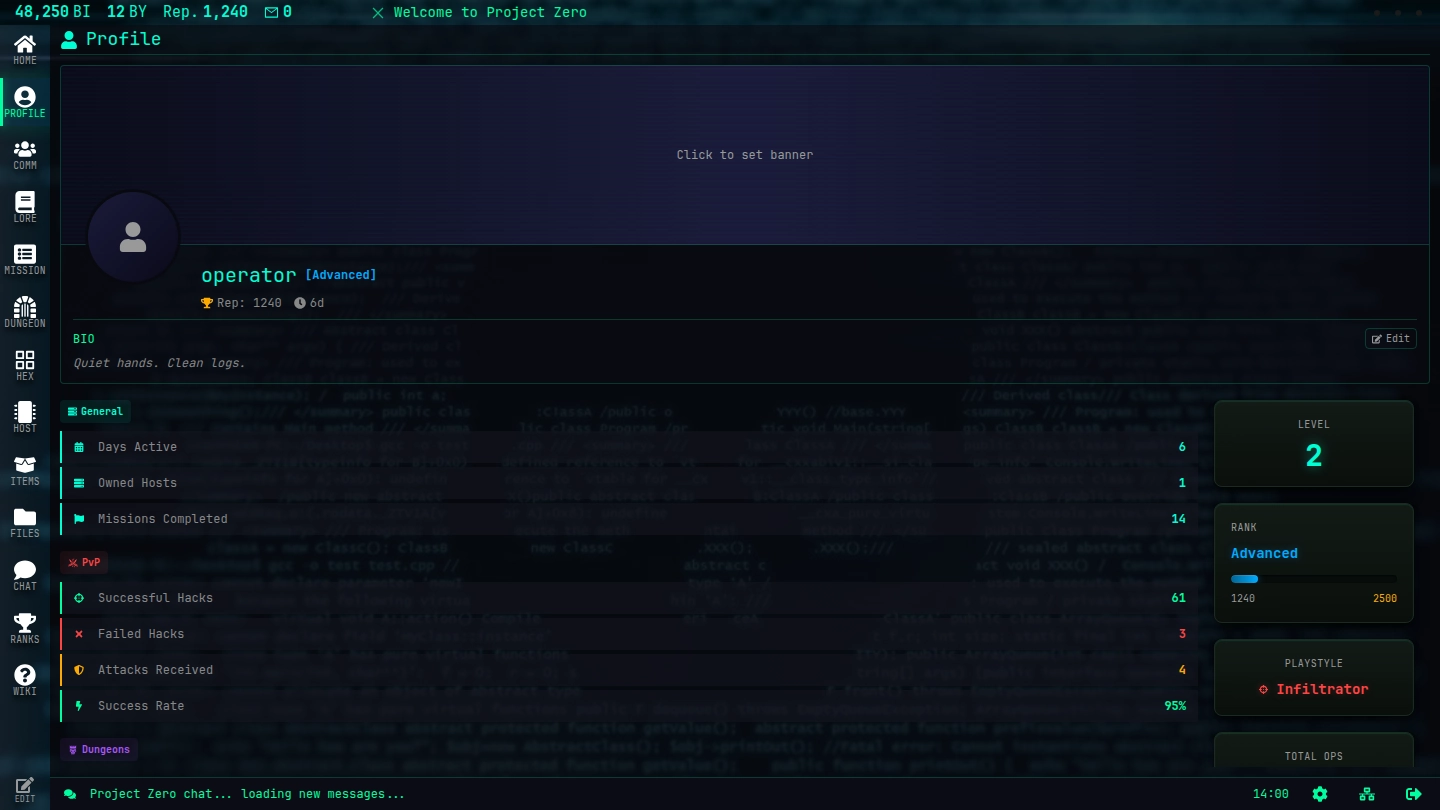Open the Wiki help page
1440x810 pixels.
click(x=25, y=680)
